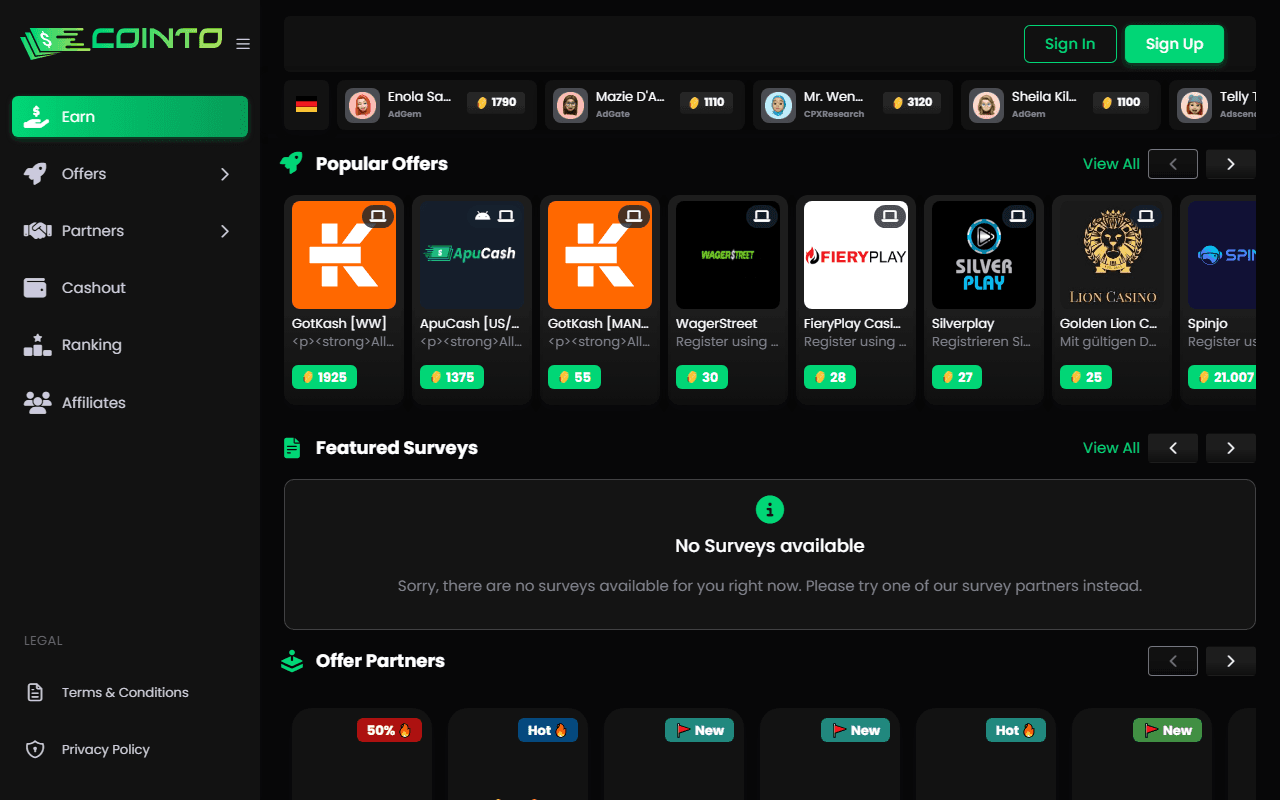Click the Privacy Policy shield icon
The height and width of the screenshot is (800, 1280).
point(35,749)
